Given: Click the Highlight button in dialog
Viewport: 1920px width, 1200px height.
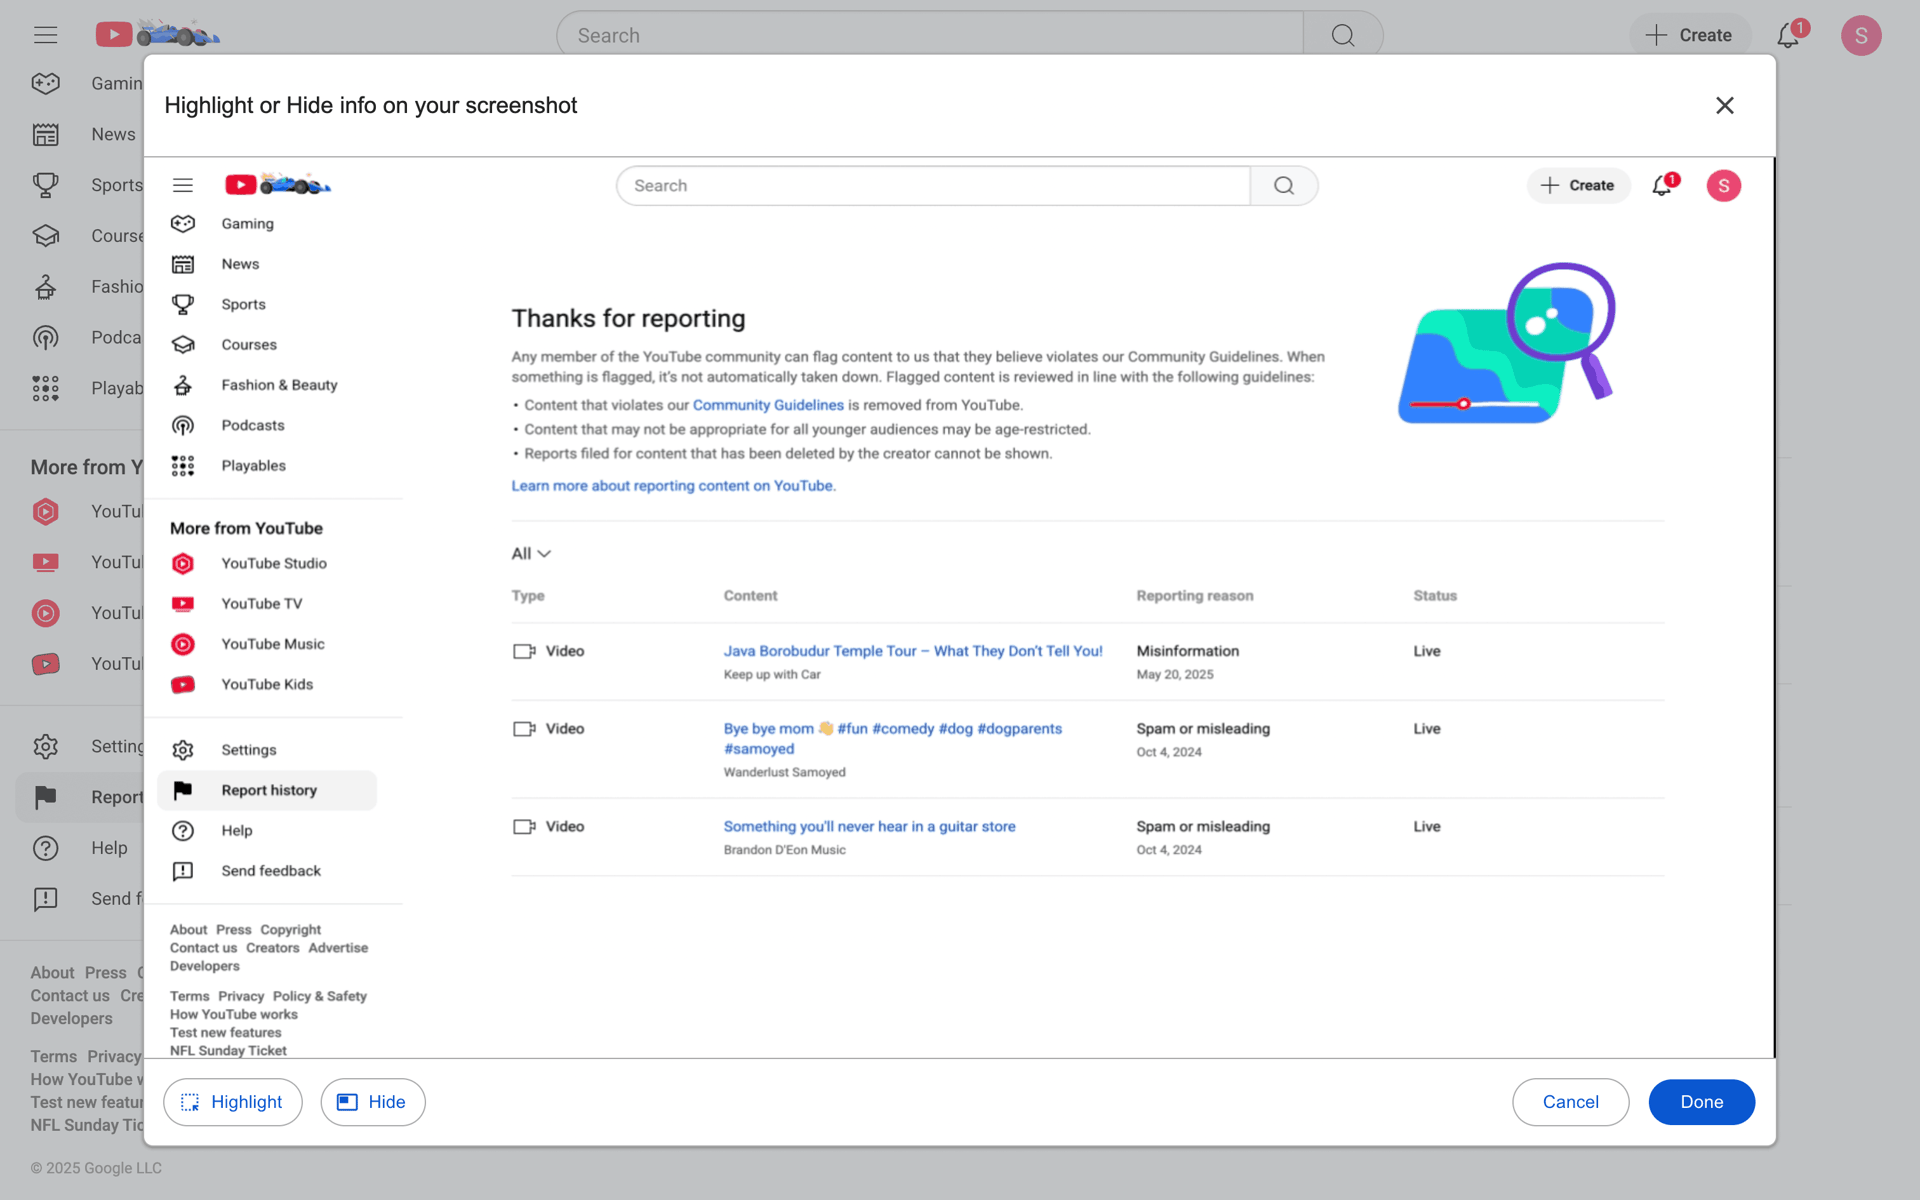Looking at the screenshot, I should [x=232, y=1102].
